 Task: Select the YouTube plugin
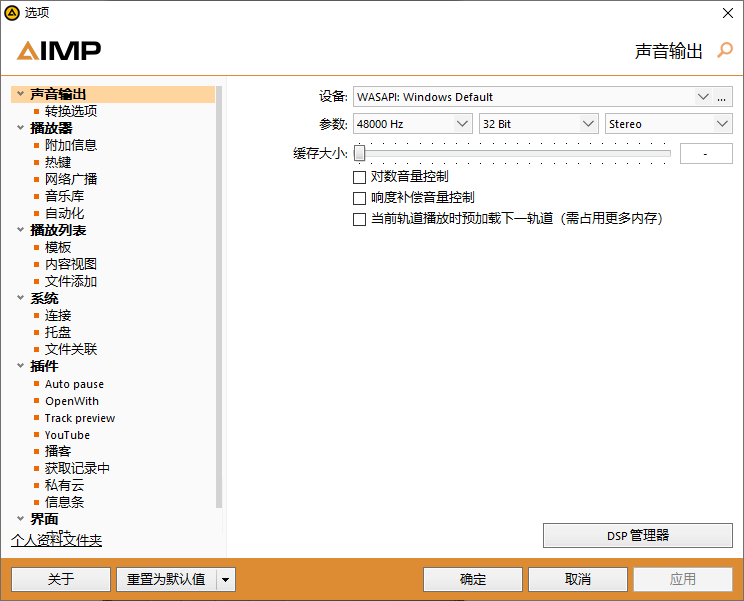click(67, 435)
